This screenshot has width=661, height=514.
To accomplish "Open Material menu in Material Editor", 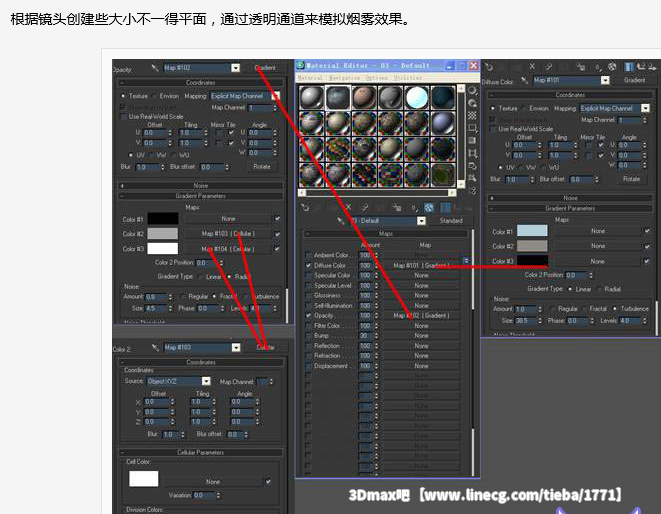I will pos(310,78).
